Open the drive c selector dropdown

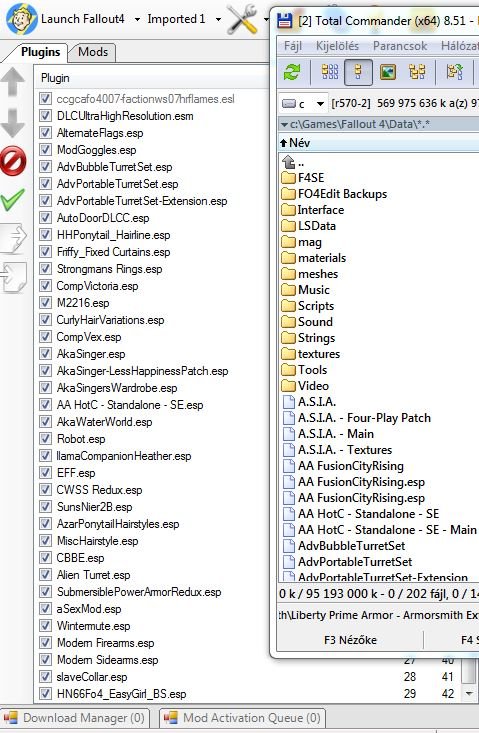pyautogui.click(x=320, y=103)
